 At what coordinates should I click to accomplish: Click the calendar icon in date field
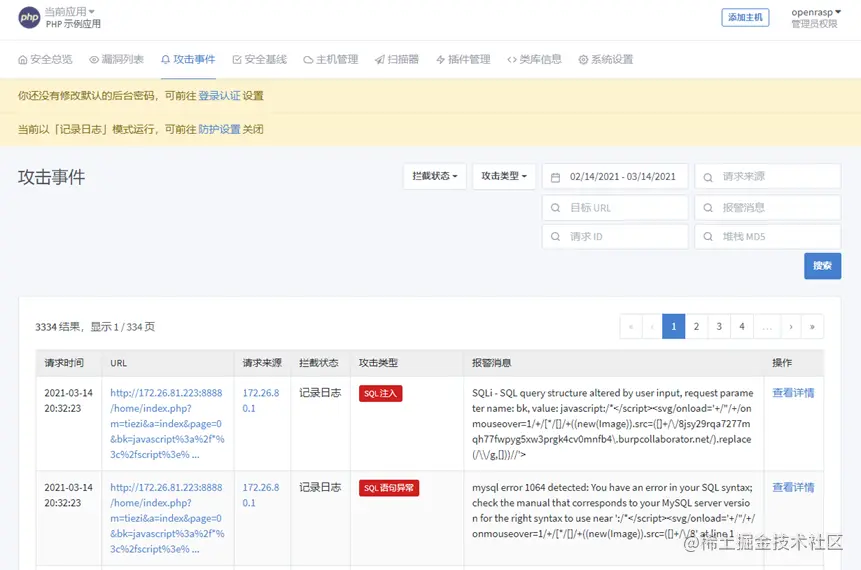tap(555, 177)
